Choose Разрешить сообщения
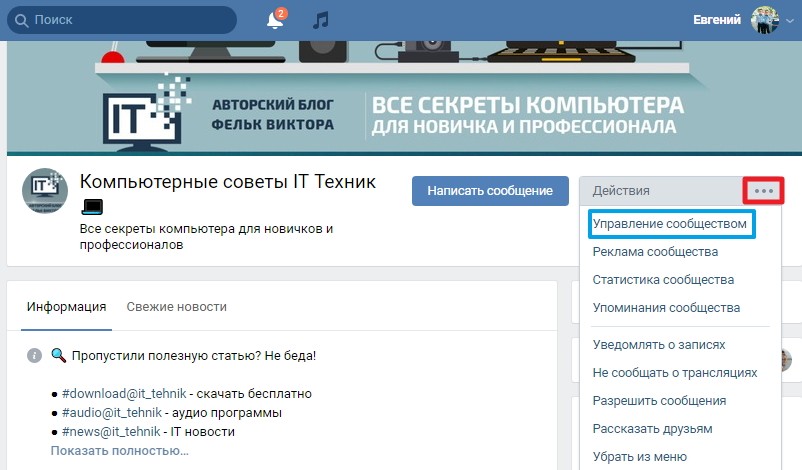Viewport: 802px width, 470px height. [x=659, y=401]
